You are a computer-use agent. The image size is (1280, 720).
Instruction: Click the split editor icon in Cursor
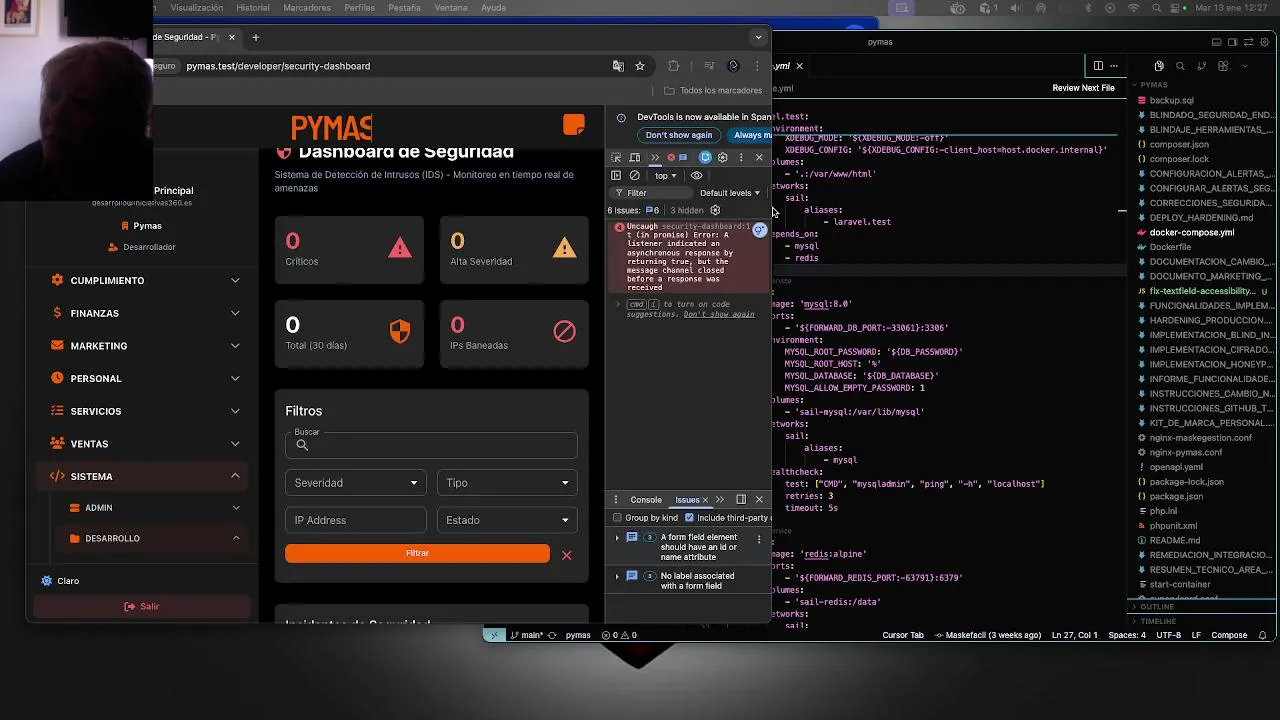[1098, 66]
